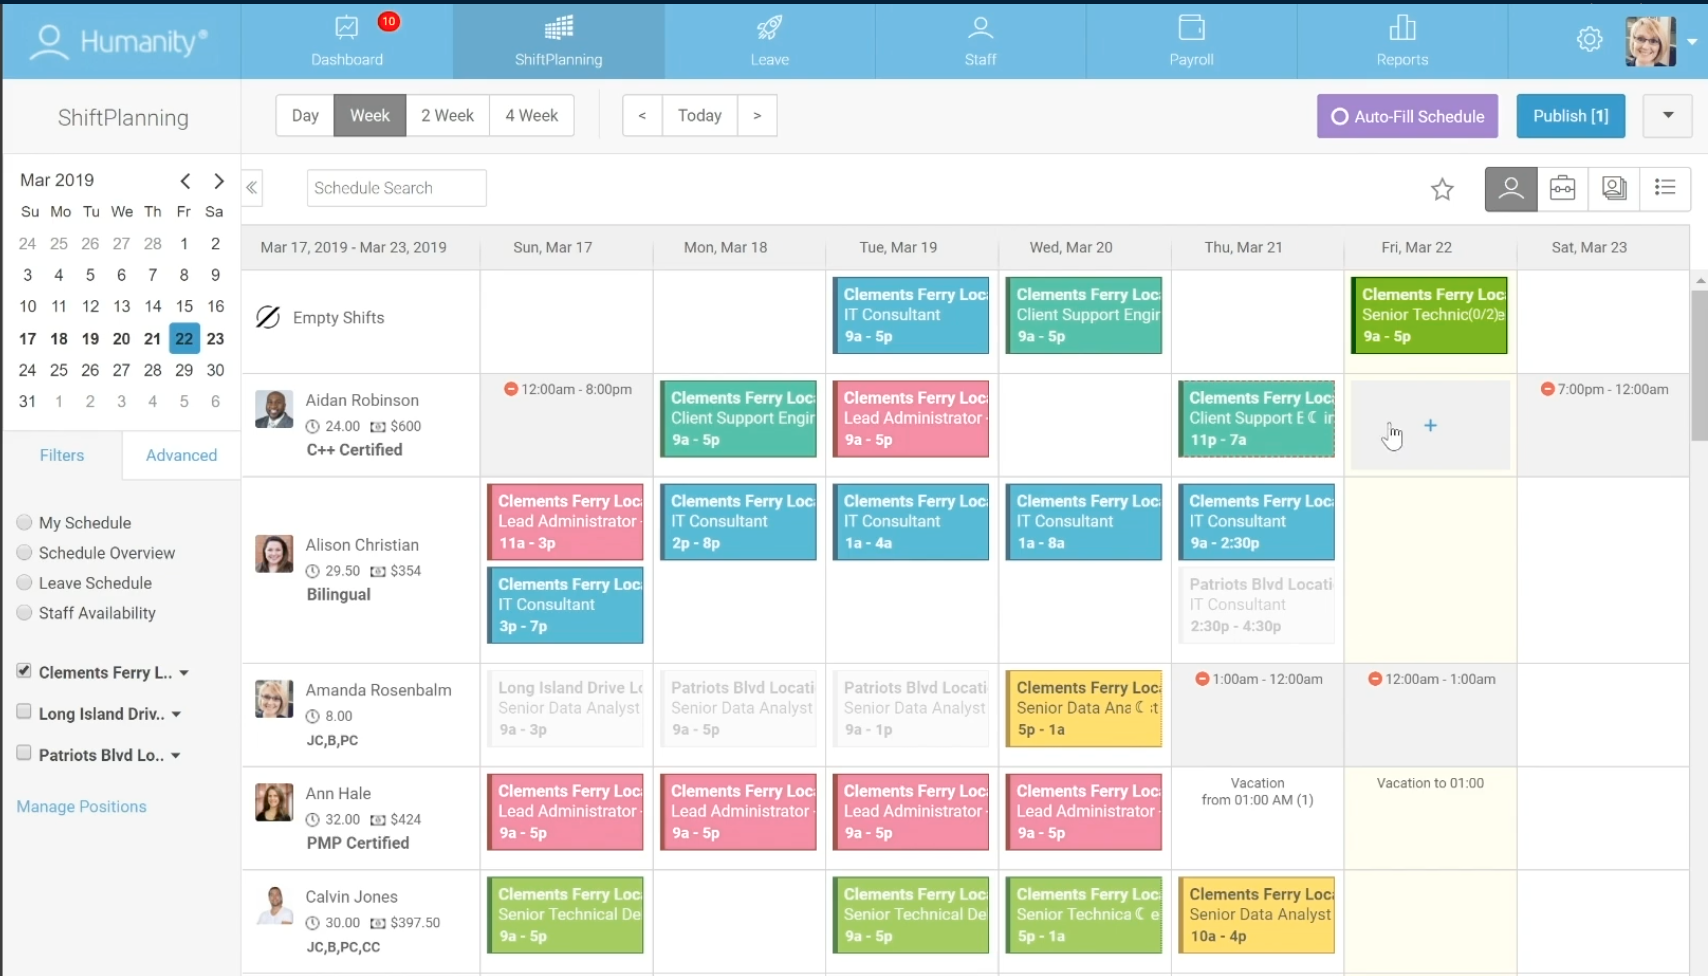1708x976 pixels.
Task: Click the Schedule Search field
Action: click(x=396, y=188)
